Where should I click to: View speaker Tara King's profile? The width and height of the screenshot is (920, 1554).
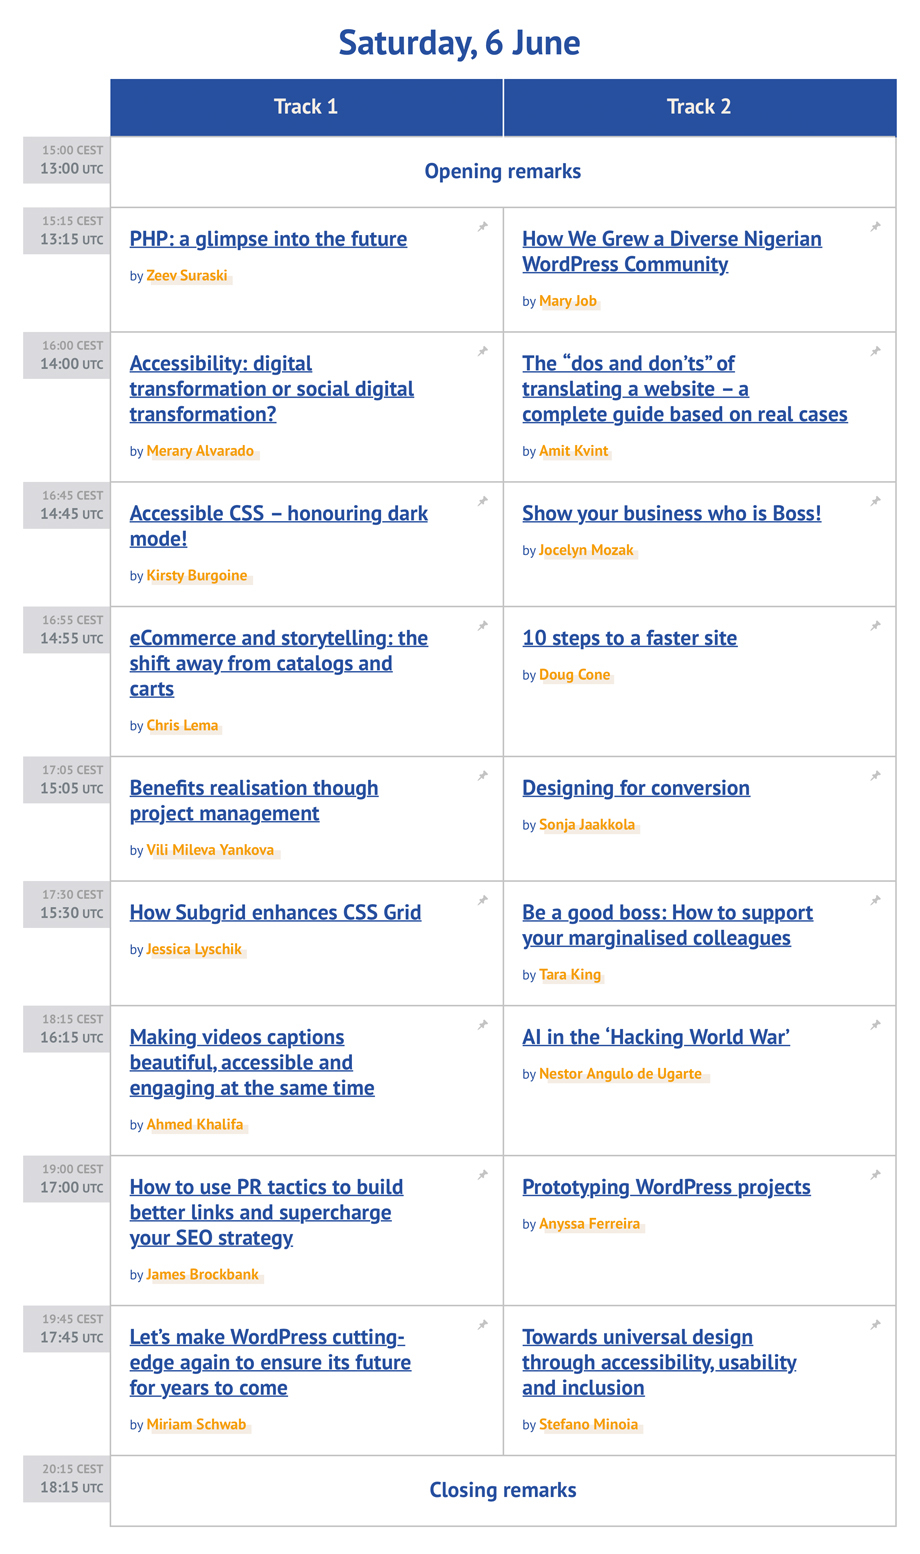pos(570,975)
